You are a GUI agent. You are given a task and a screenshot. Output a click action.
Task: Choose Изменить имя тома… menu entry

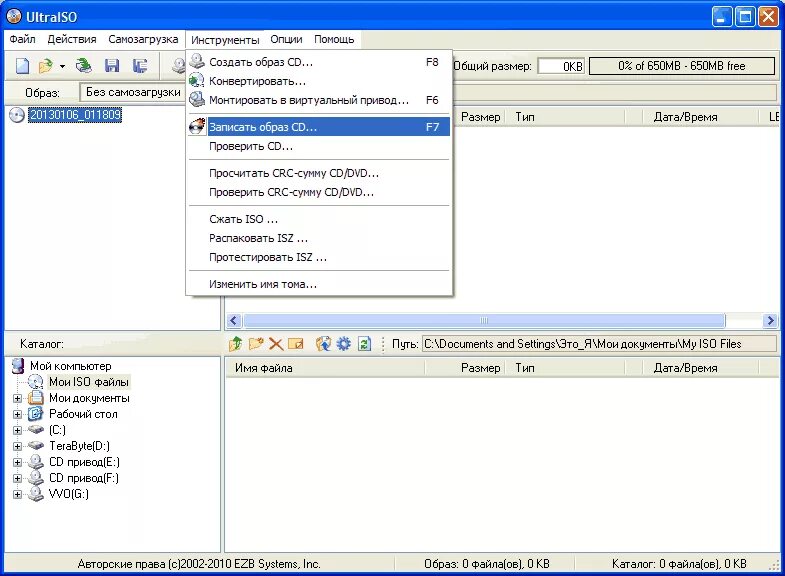click(x=319, y=284)
